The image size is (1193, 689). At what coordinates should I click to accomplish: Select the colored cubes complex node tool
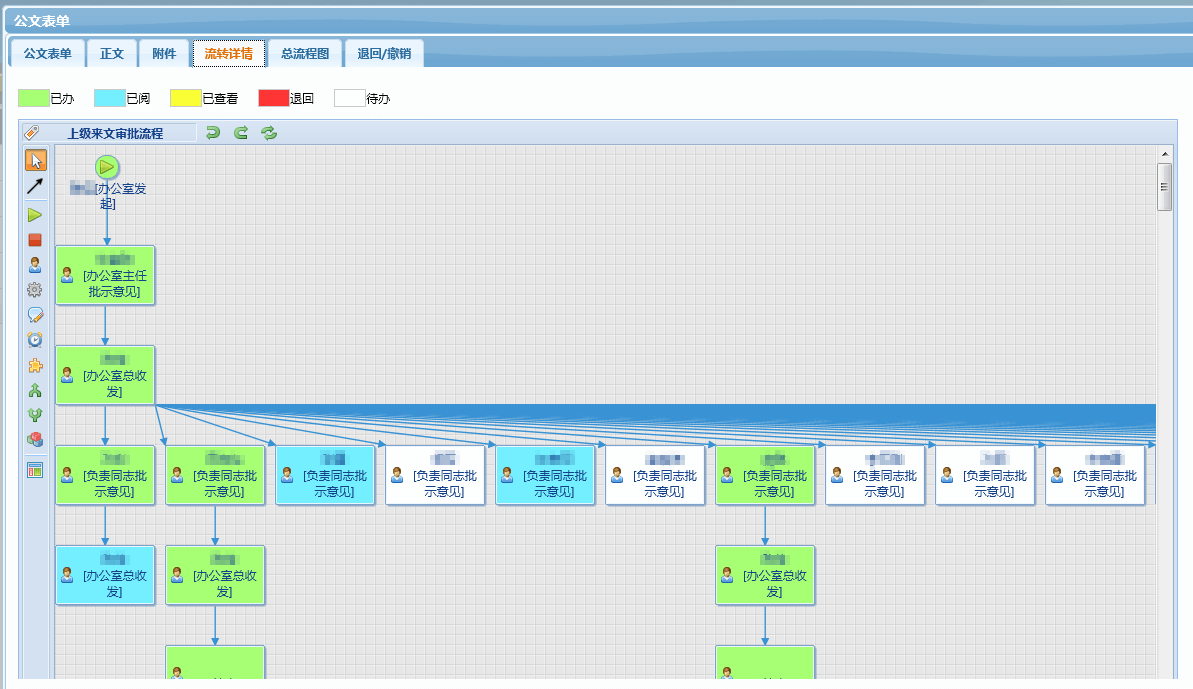[x=35, y=440]
